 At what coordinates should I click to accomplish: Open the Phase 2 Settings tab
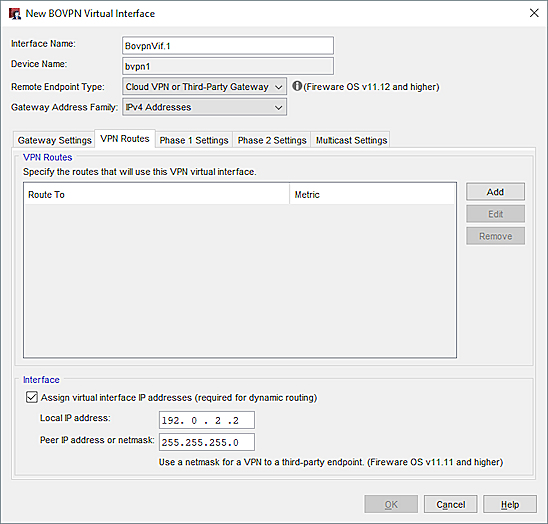point(272,140)
